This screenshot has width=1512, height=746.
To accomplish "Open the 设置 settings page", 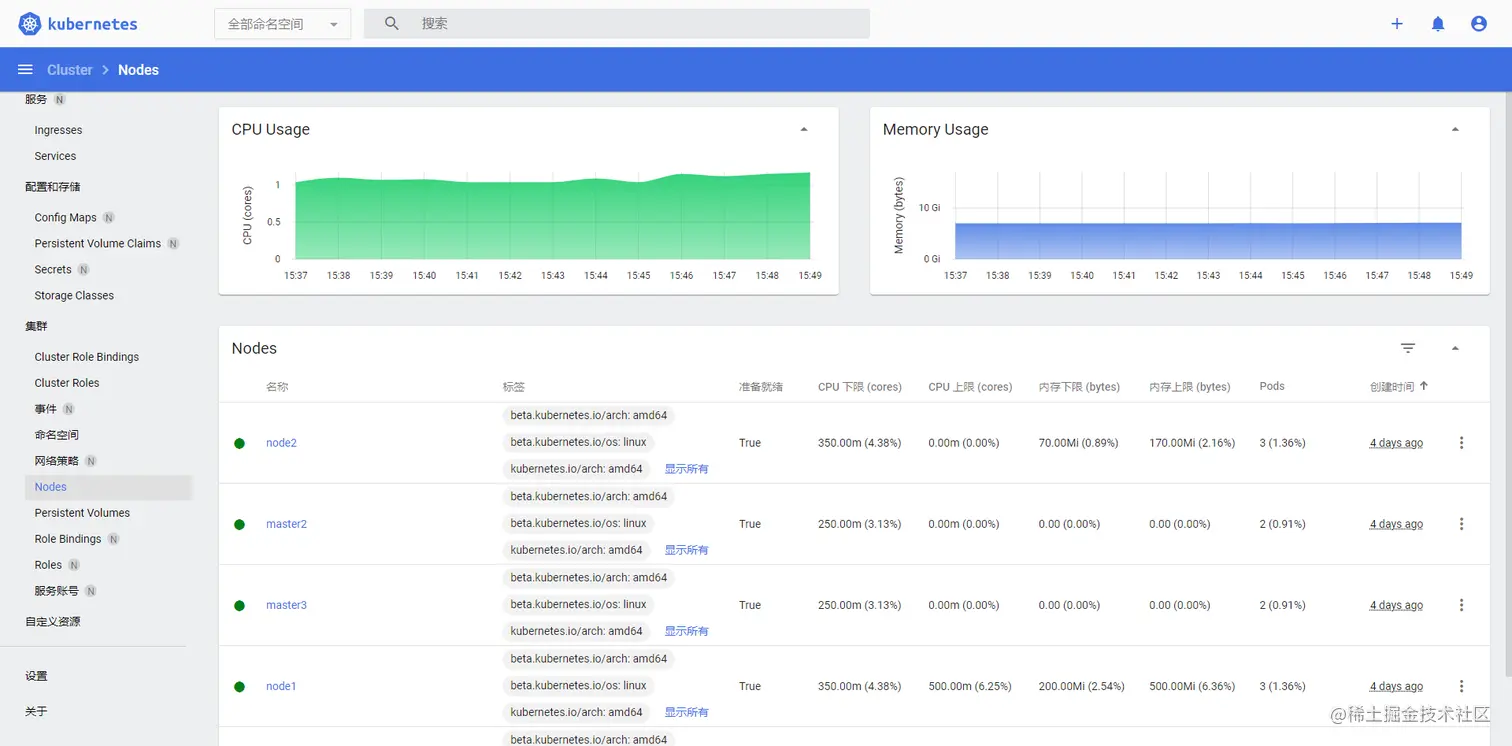I will 36,676.
